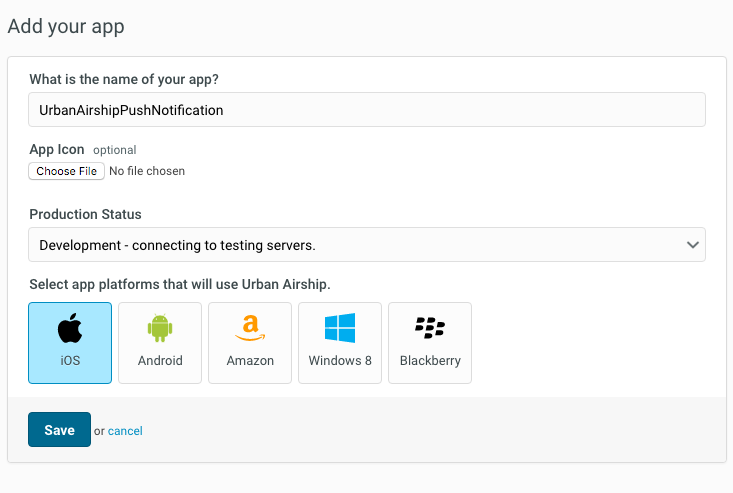Click the App Icon label
The height and width of the screenshot is (493, 733).
click(x=57, y=150)
